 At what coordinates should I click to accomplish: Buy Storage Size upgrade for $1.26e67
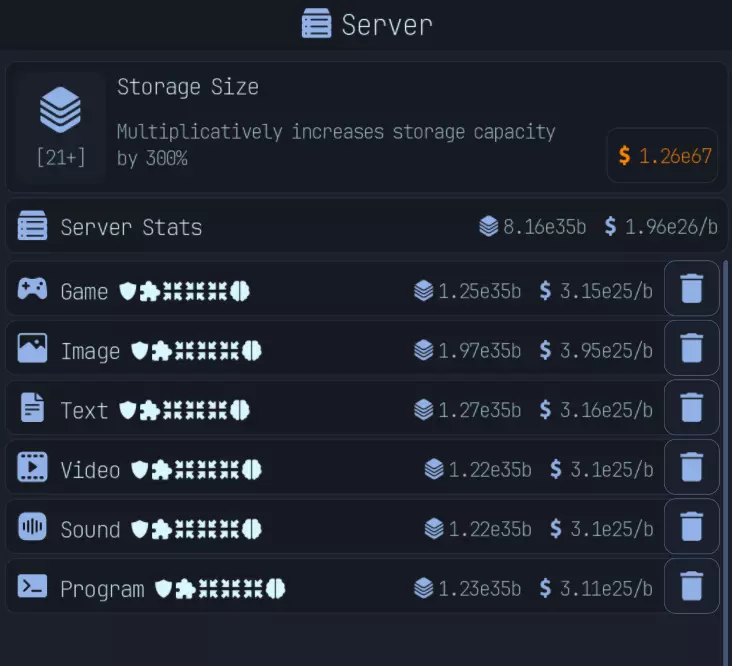coord(662,156)
